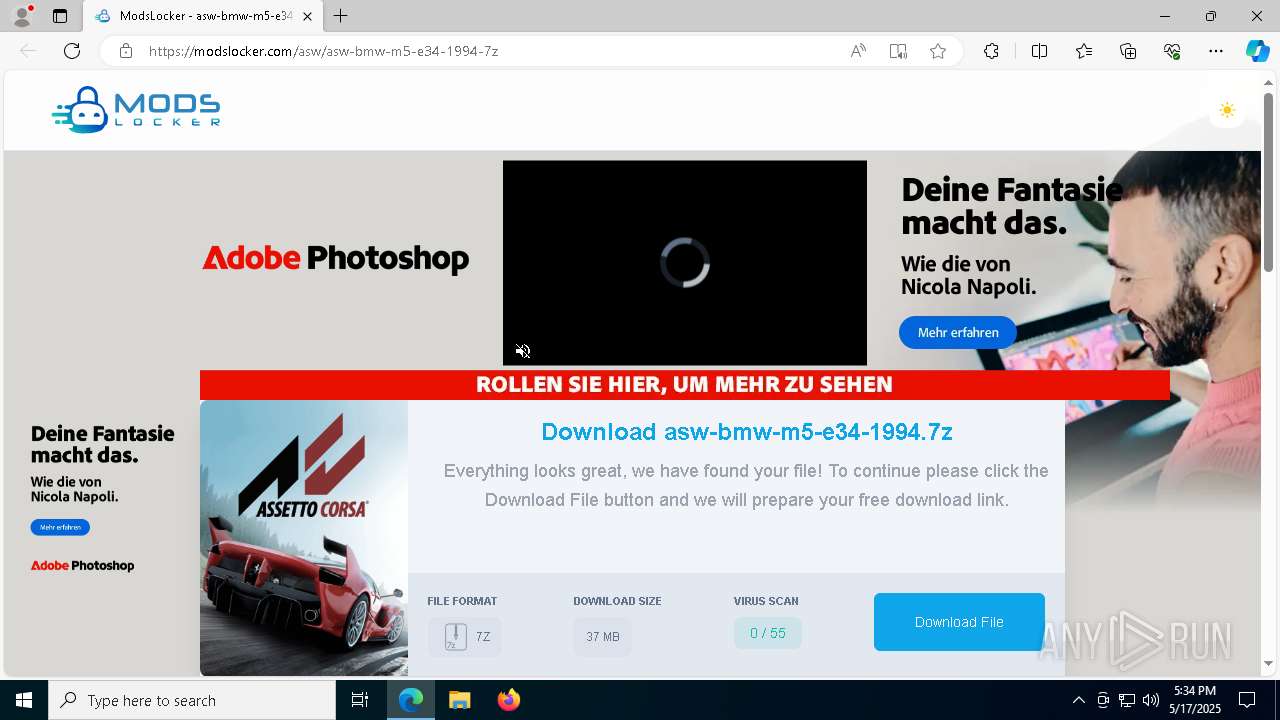
Task: Click the Assetto Corsa cover thumbnail
Action: pos(304,538)
